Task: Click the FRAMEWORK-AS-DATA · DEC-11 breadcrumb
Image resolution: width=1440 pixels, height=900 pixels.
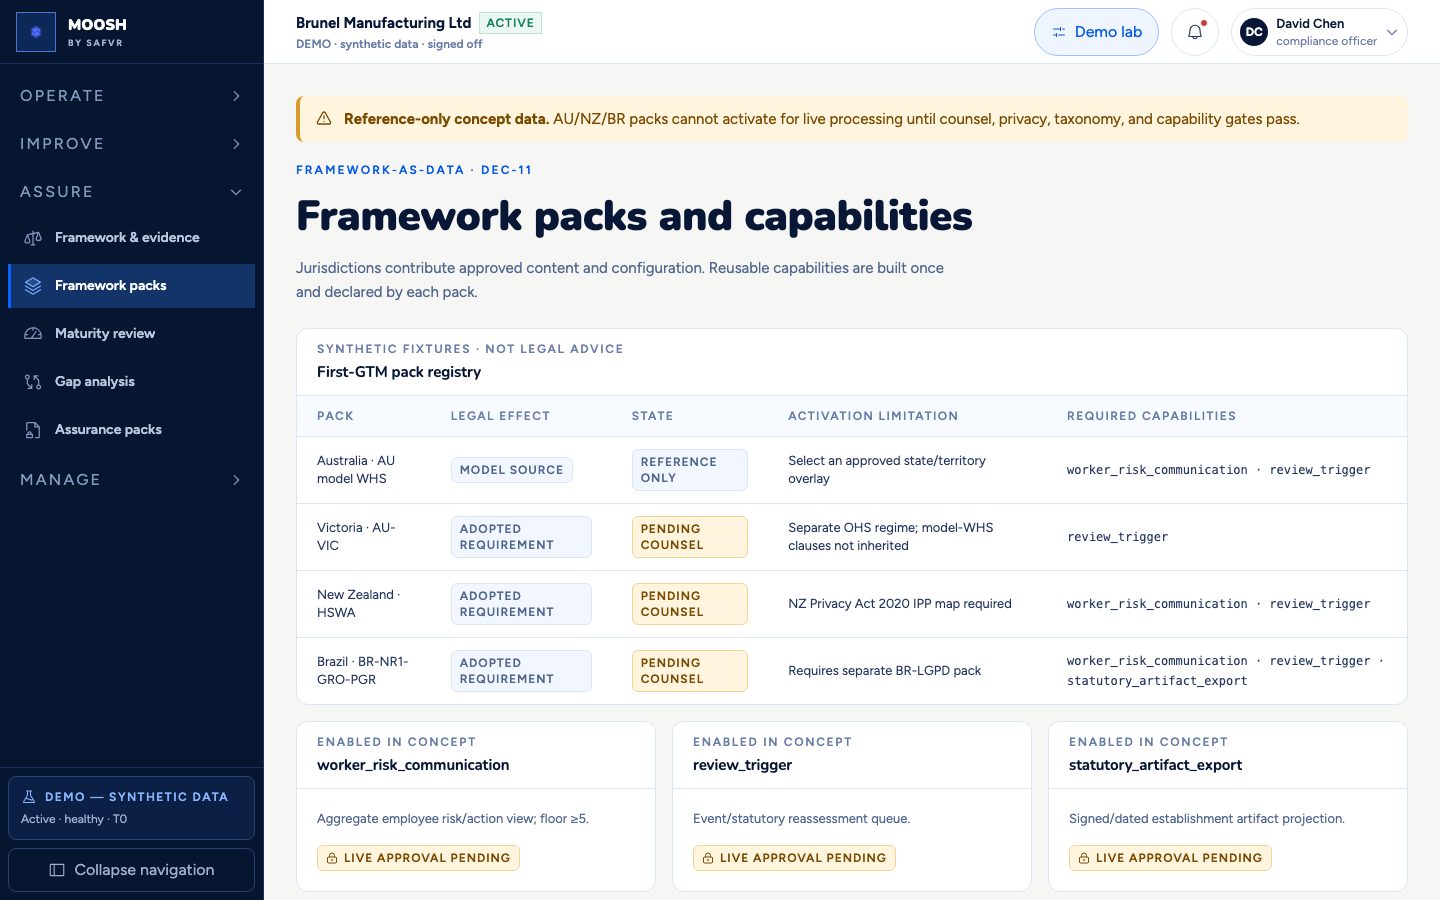Action: [x=414, y=170]
